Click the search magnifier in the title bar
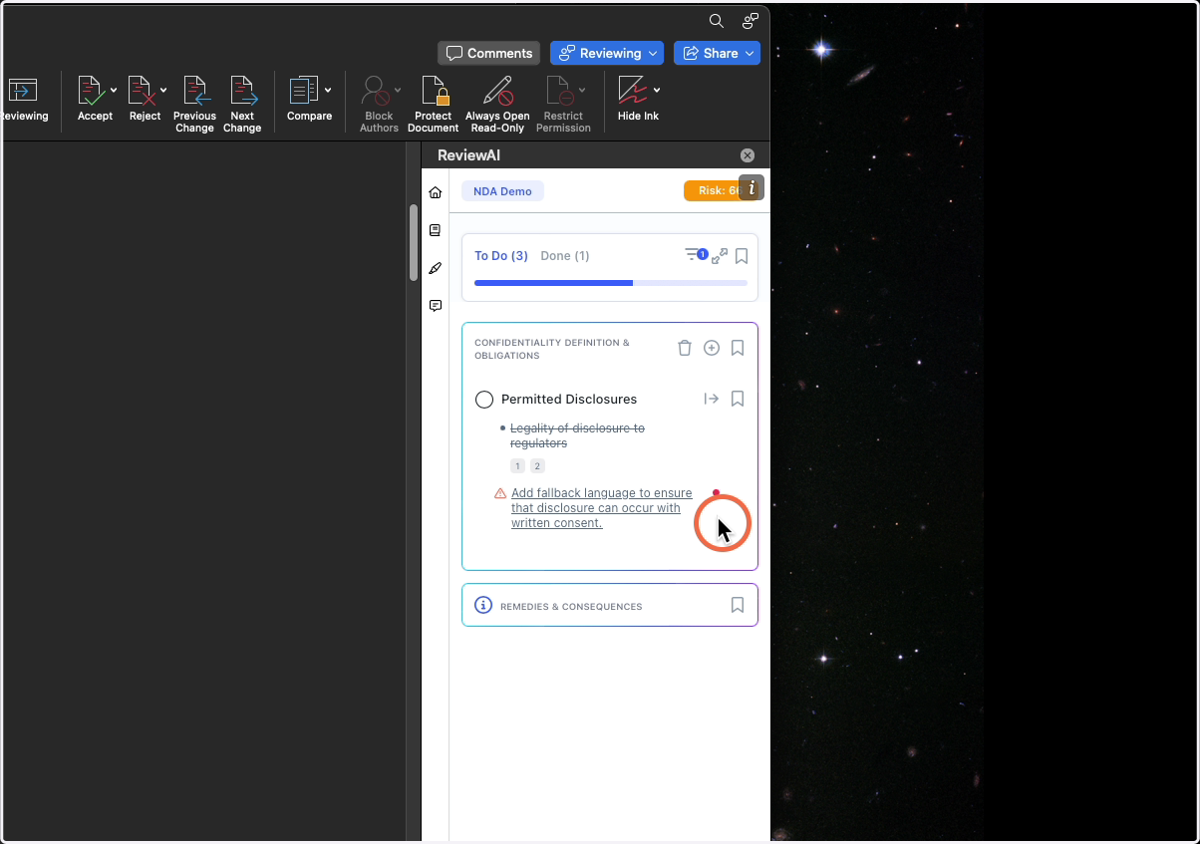The image size is (1200, 844). tap(716, 21)
